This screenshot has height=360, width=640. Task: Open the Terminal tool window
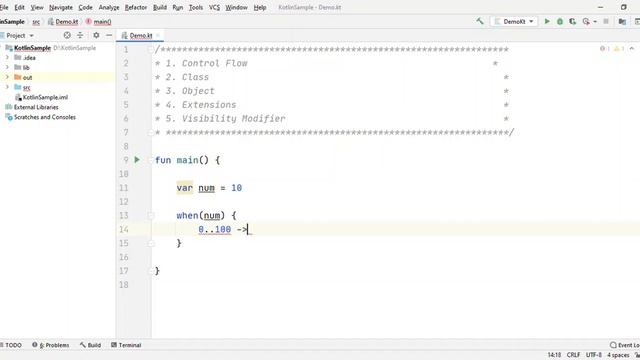[x=126, y=345]
